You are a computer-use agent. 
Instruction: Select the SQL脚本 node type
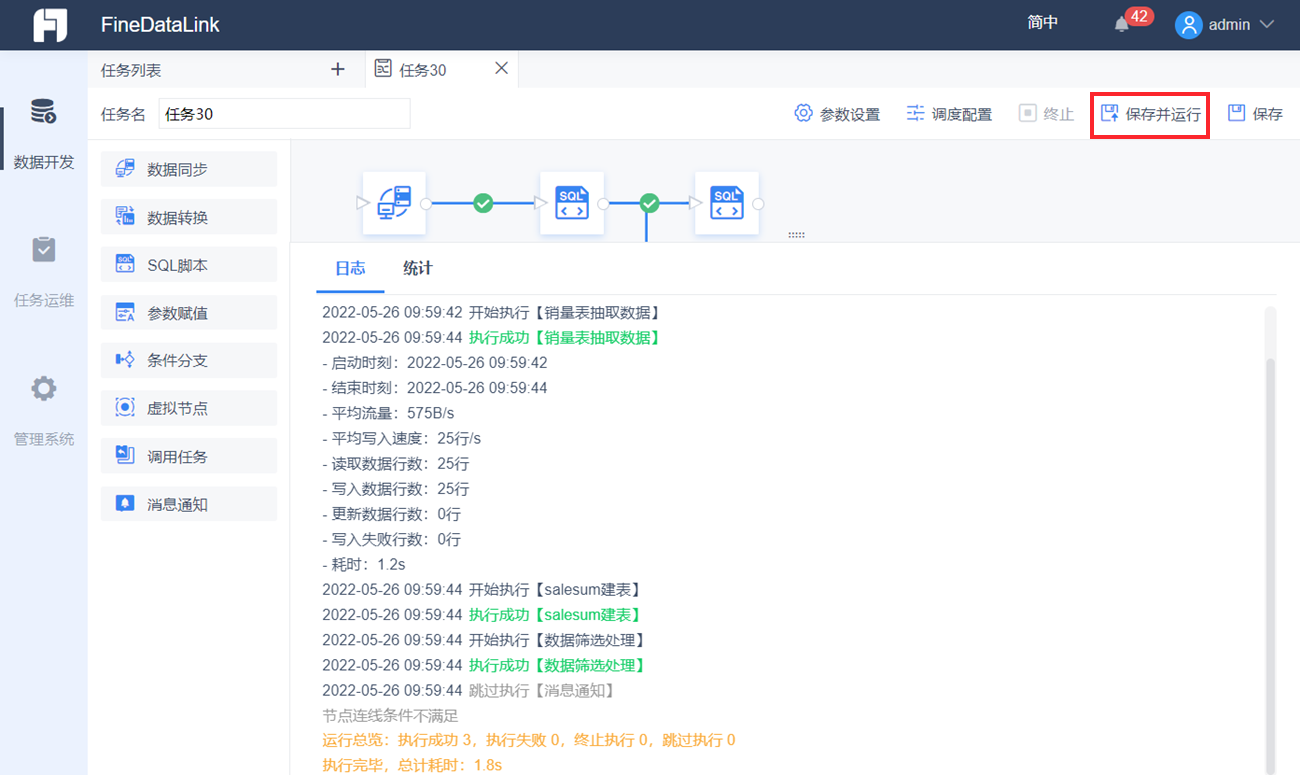pyautogui.click(x=189, y=265)
